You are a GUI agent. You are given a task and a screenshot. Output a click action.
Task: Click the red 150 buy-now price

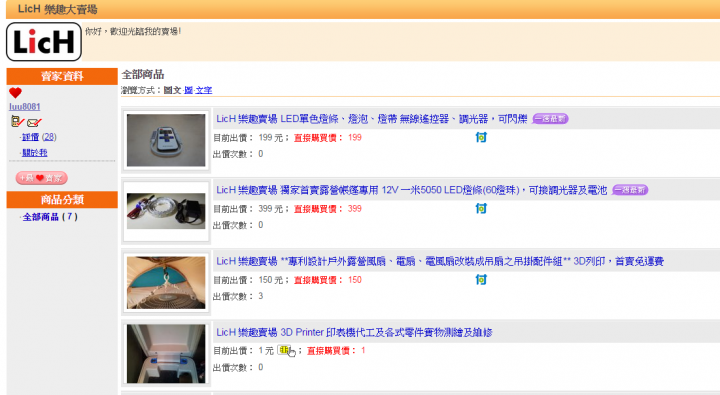[355, 280]
